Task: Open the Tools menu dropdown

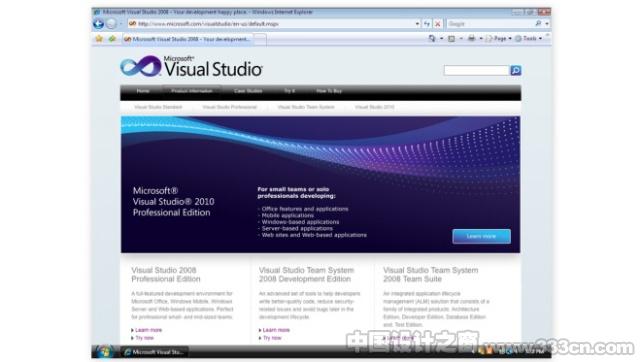Action: 529,38
